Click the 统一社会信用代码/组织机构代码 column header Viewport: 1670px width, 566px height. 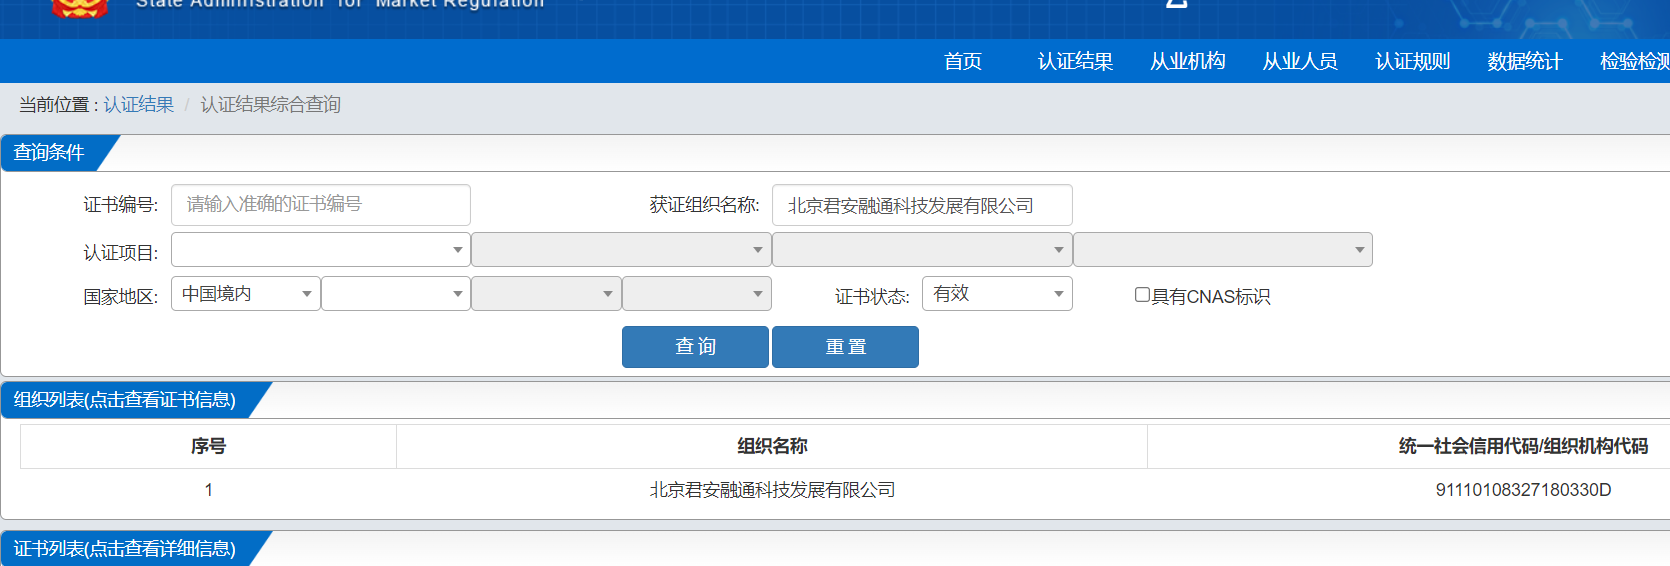point(1523,446)
